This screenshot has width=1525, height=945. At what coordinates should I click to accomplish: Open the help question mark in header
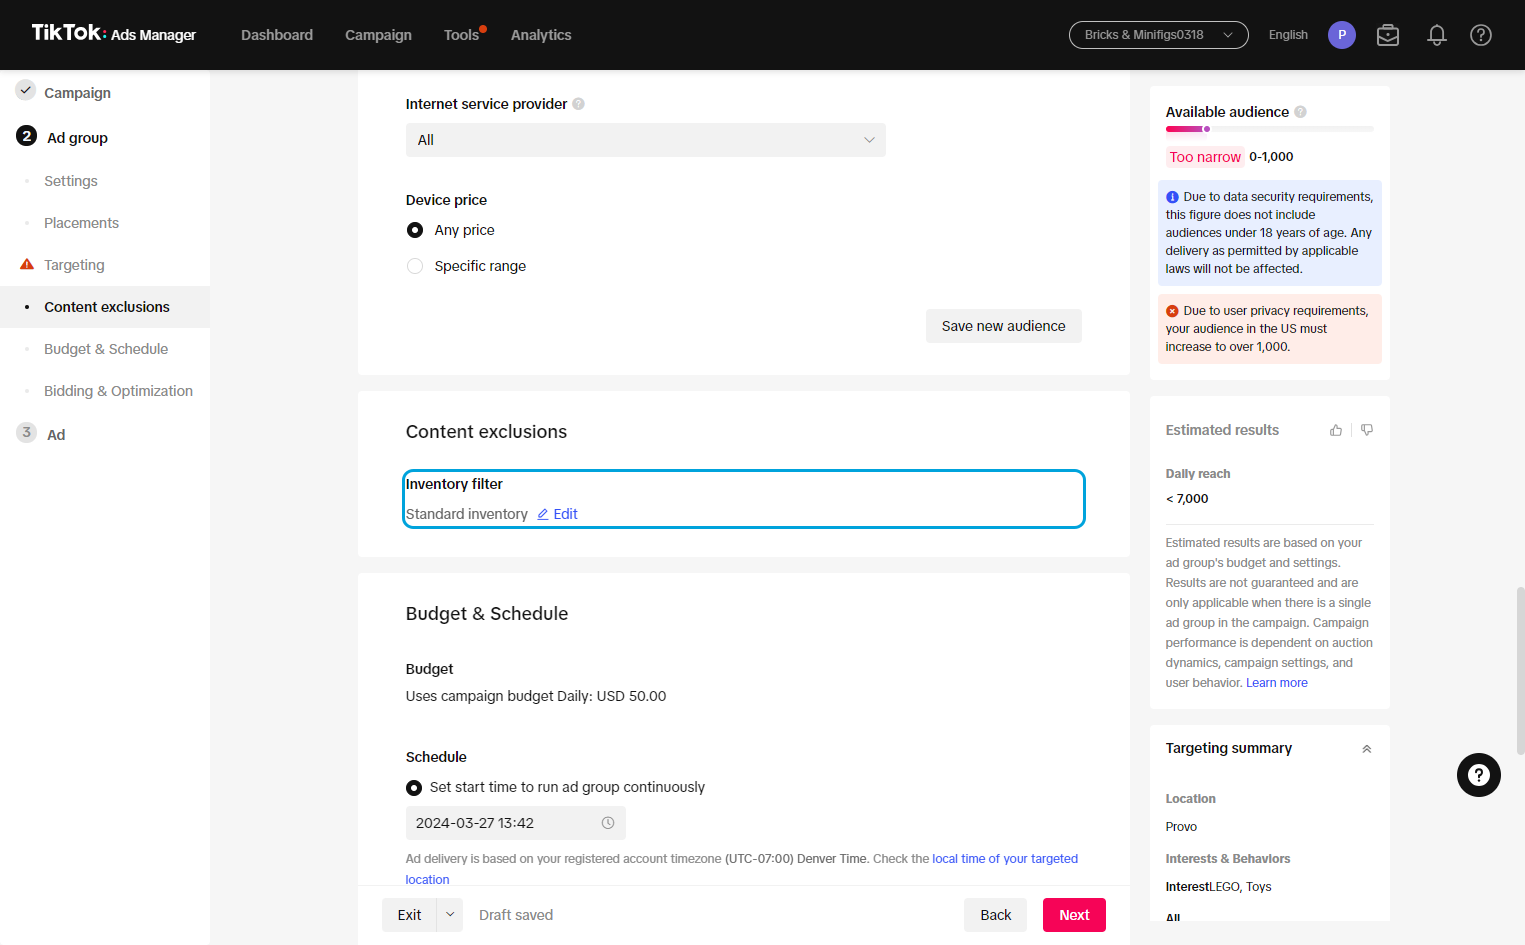coord(1481,35)
